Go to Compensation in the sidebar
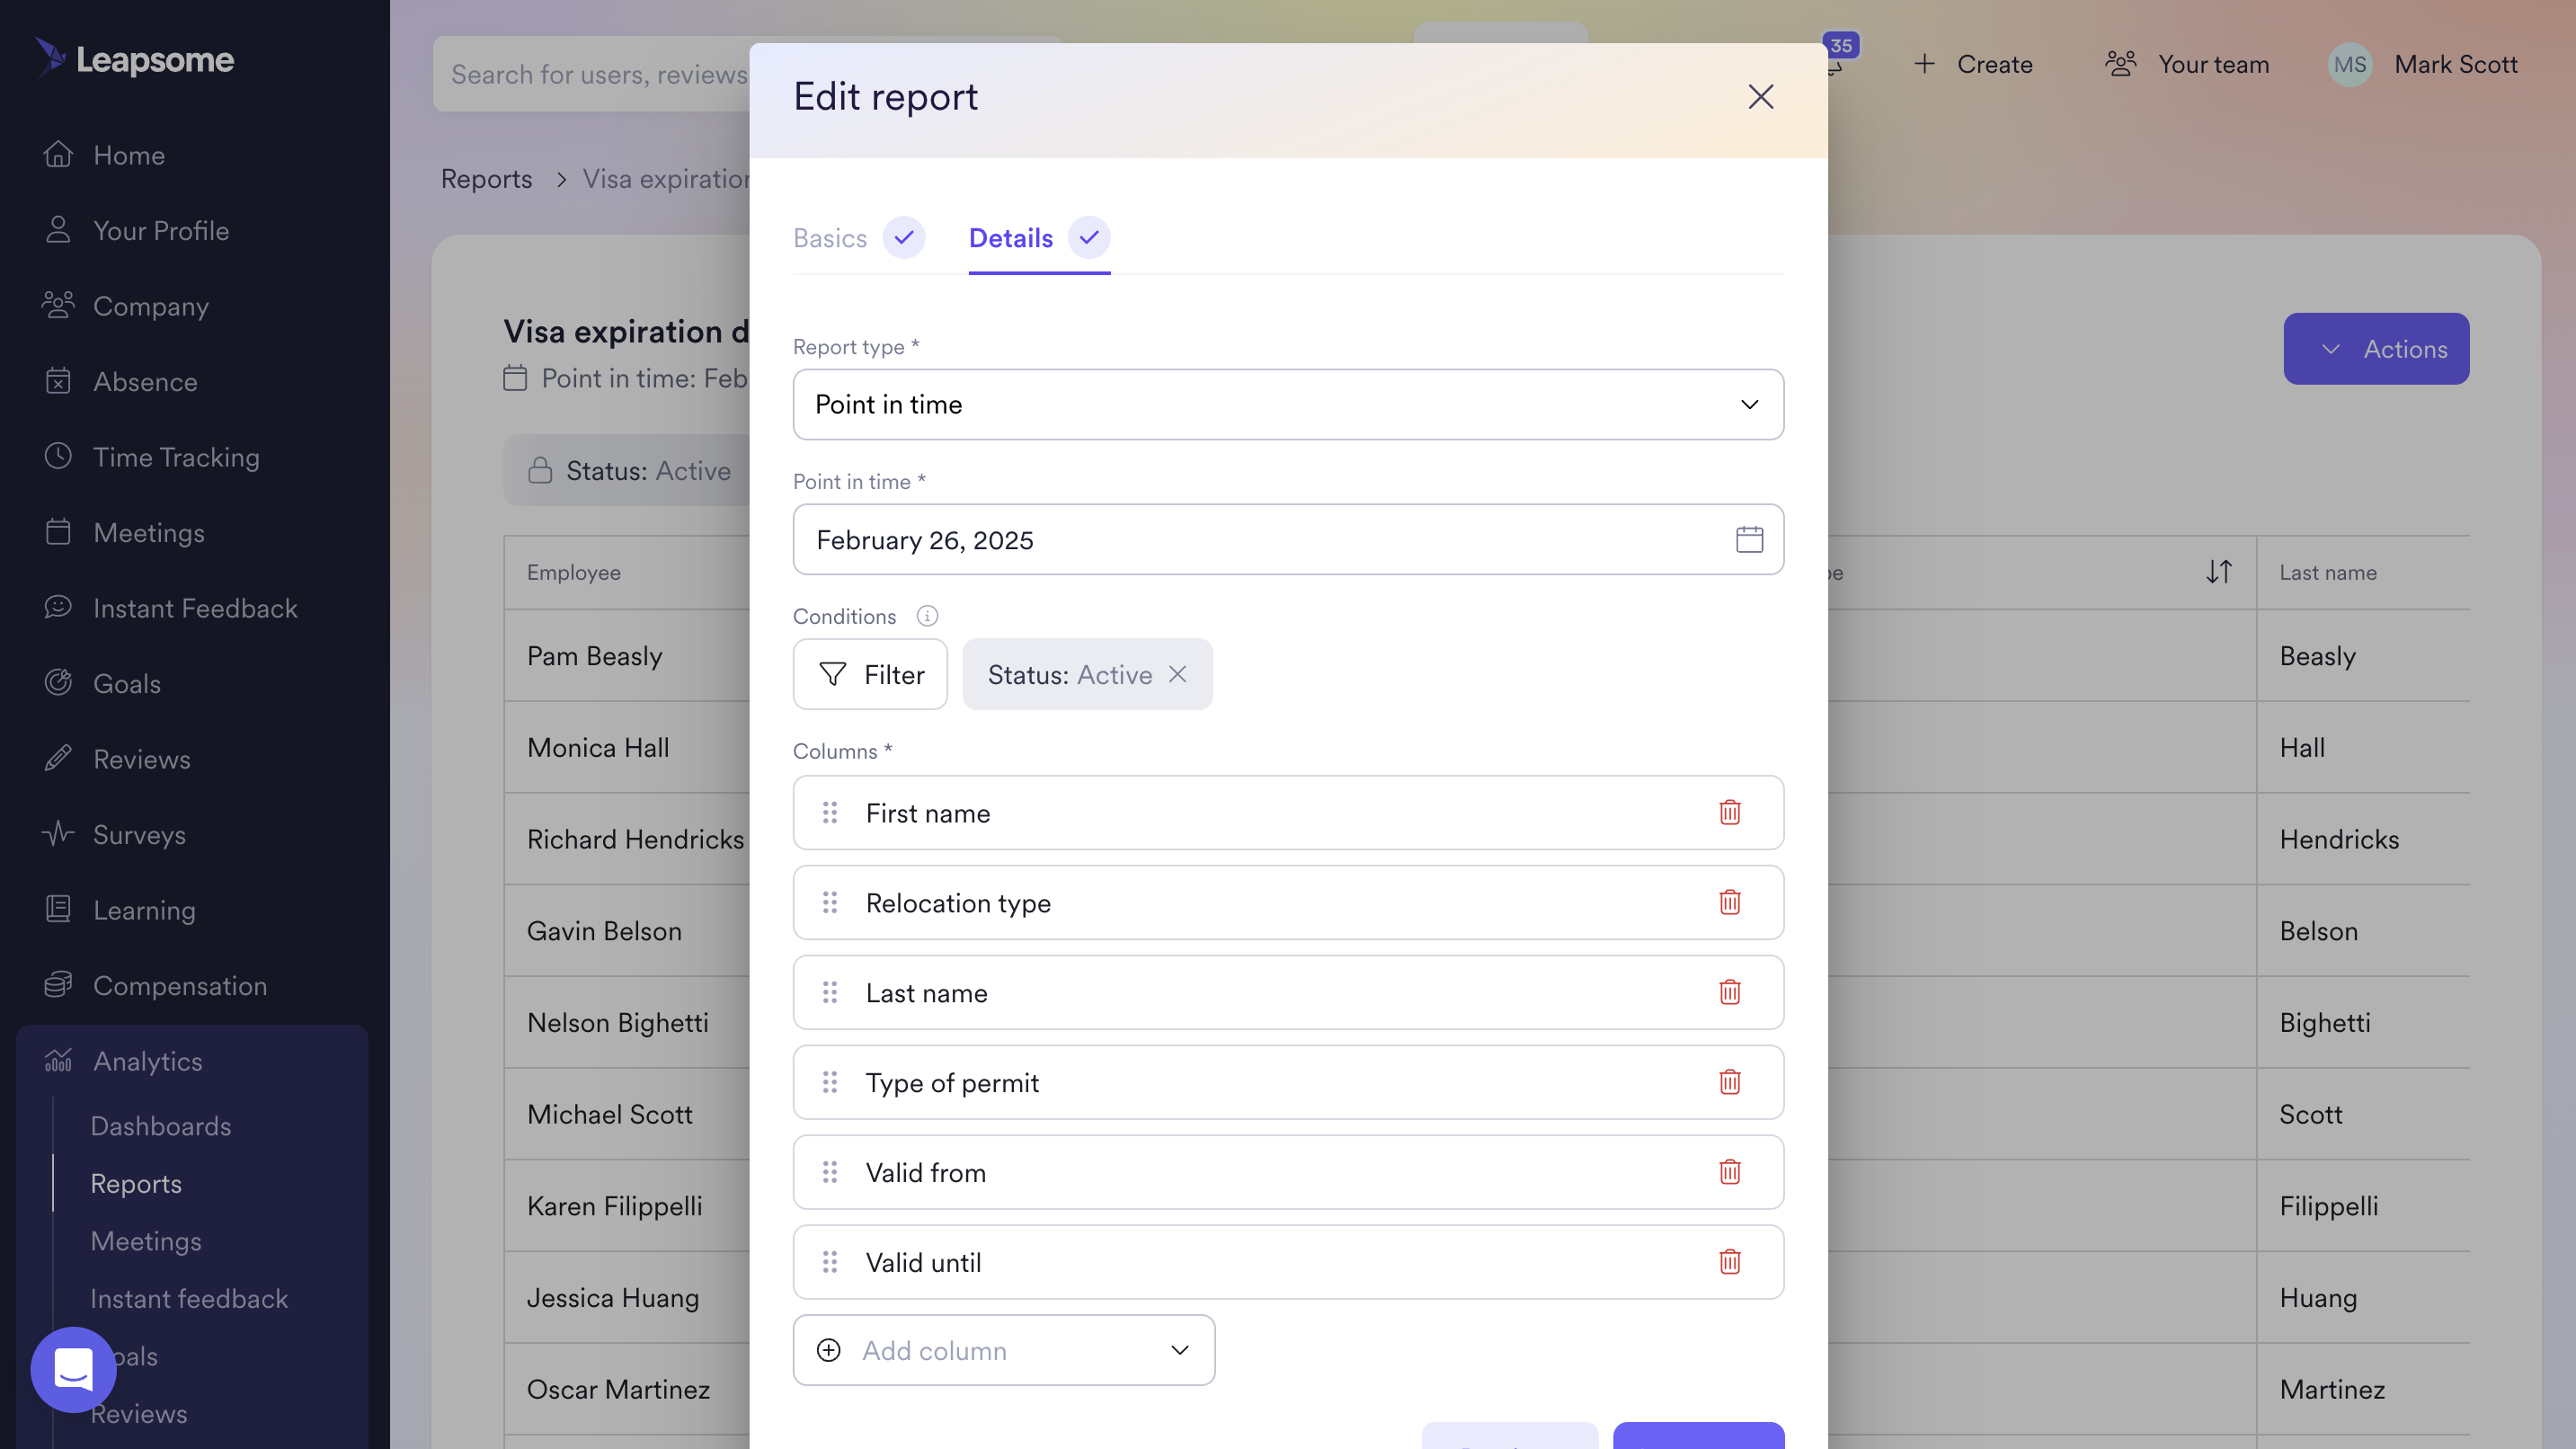The height and width of the screenshot is (1449, 2576). (180, 986)
